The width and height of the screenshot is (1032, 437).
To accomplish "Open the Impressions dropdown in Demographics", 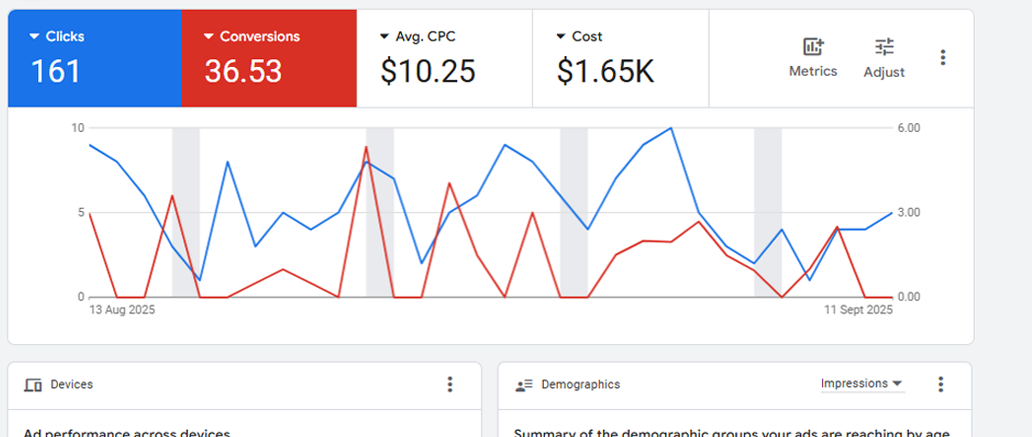I will 862,384.
